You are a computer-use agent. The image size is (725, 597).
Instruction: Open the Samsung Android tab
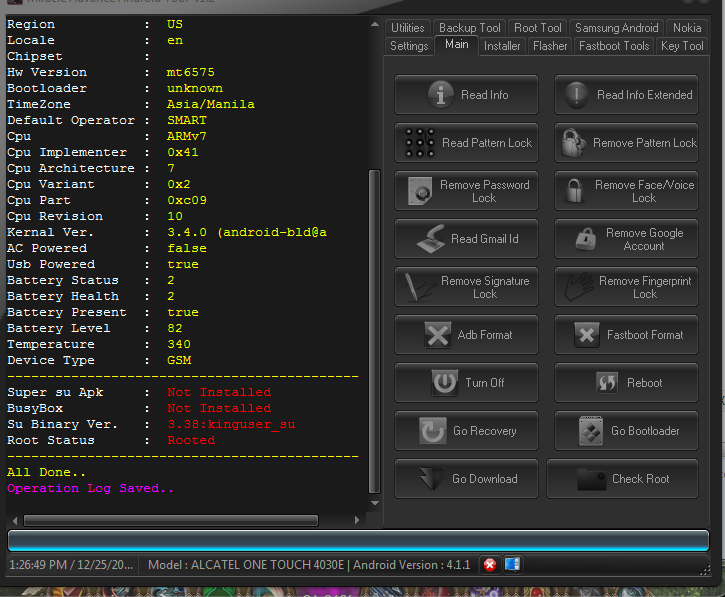click(617, 28)
